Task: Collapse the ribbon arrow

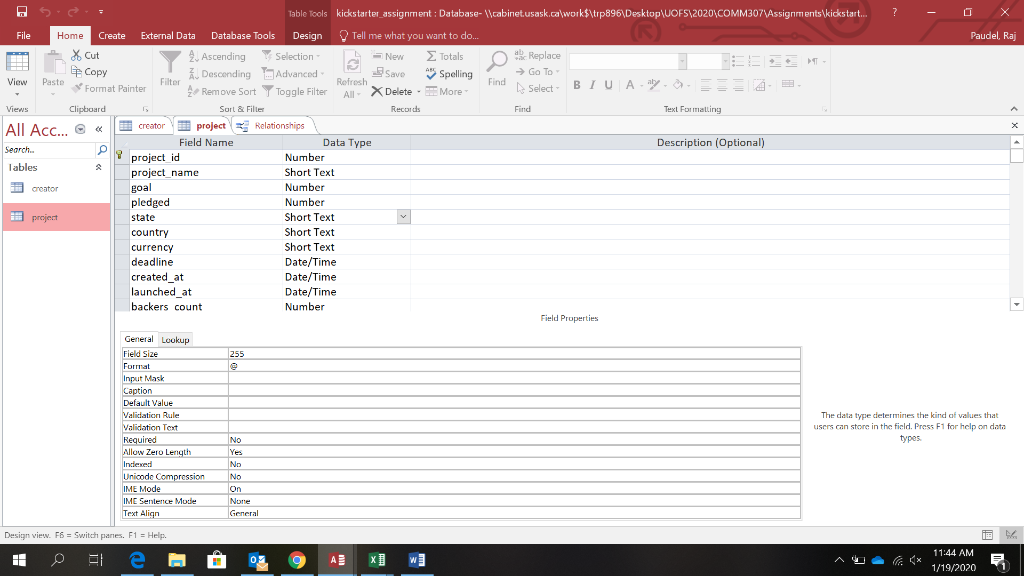Action: pyautogui.click(x=1014, y=109)
